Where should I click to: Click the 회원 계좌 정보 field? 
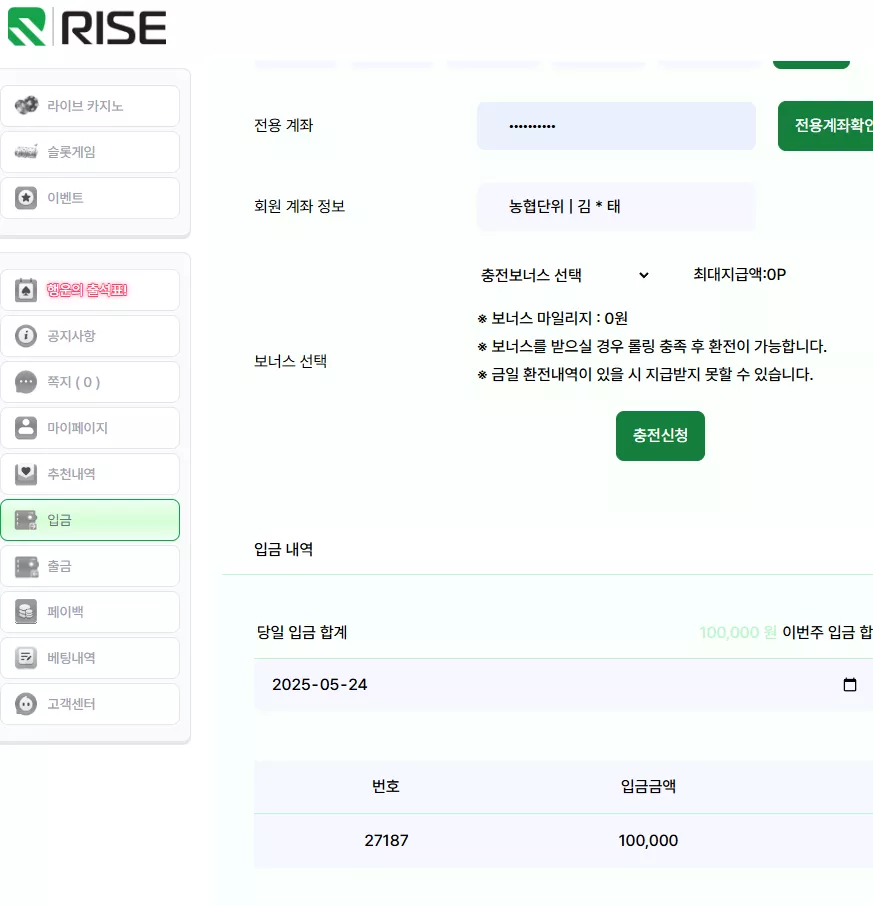click(x=616, y=207)
